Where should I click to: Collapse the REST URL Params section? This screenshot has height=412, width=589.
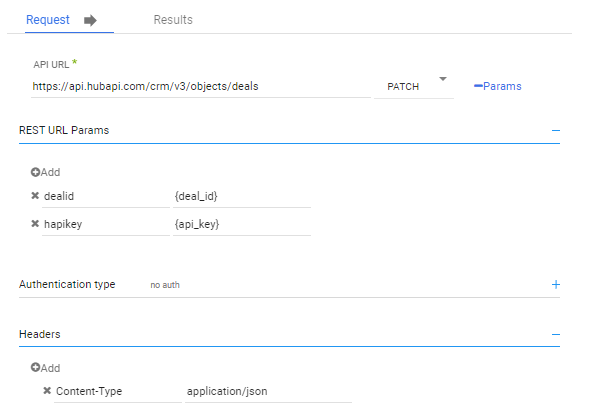pos(556,131)
